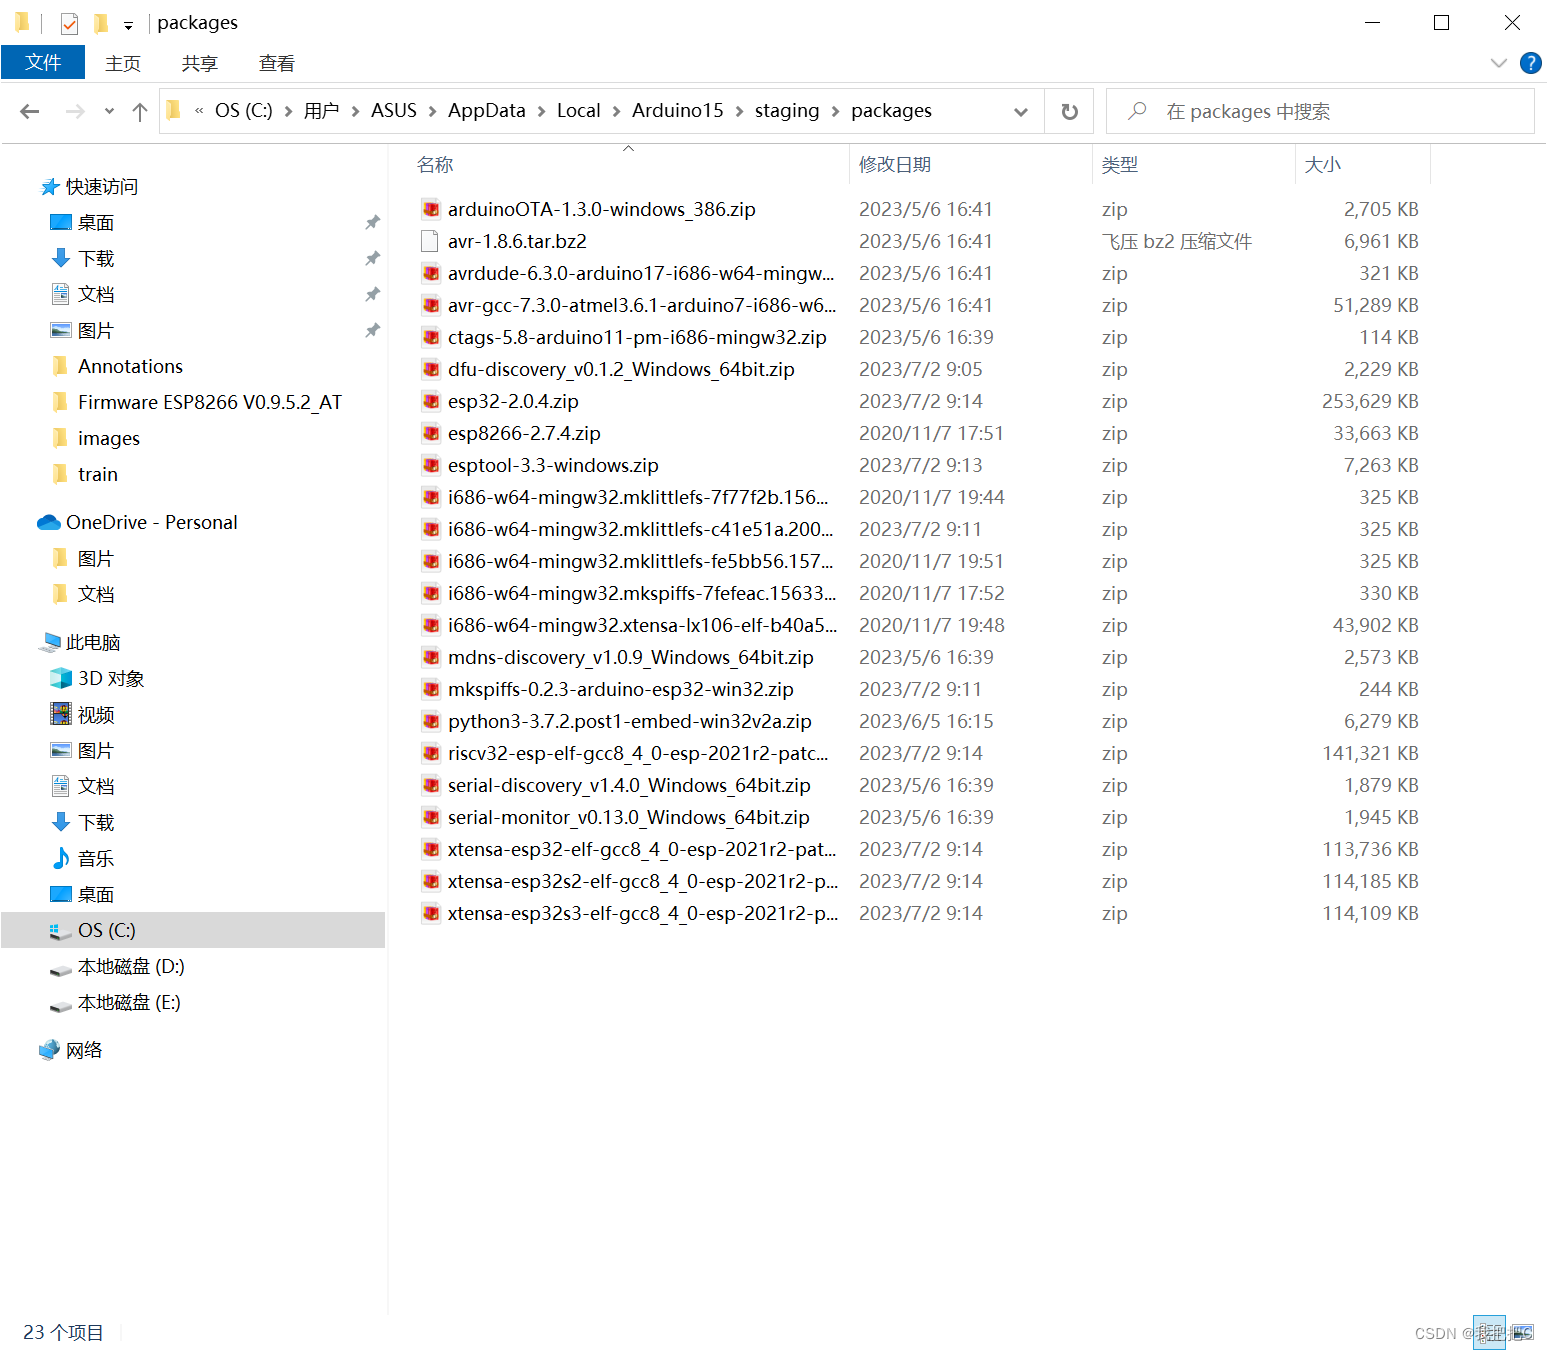Screen dimensions: 1548x1351
Task: Open images folder in sidebar
Action: click(109, 438)
